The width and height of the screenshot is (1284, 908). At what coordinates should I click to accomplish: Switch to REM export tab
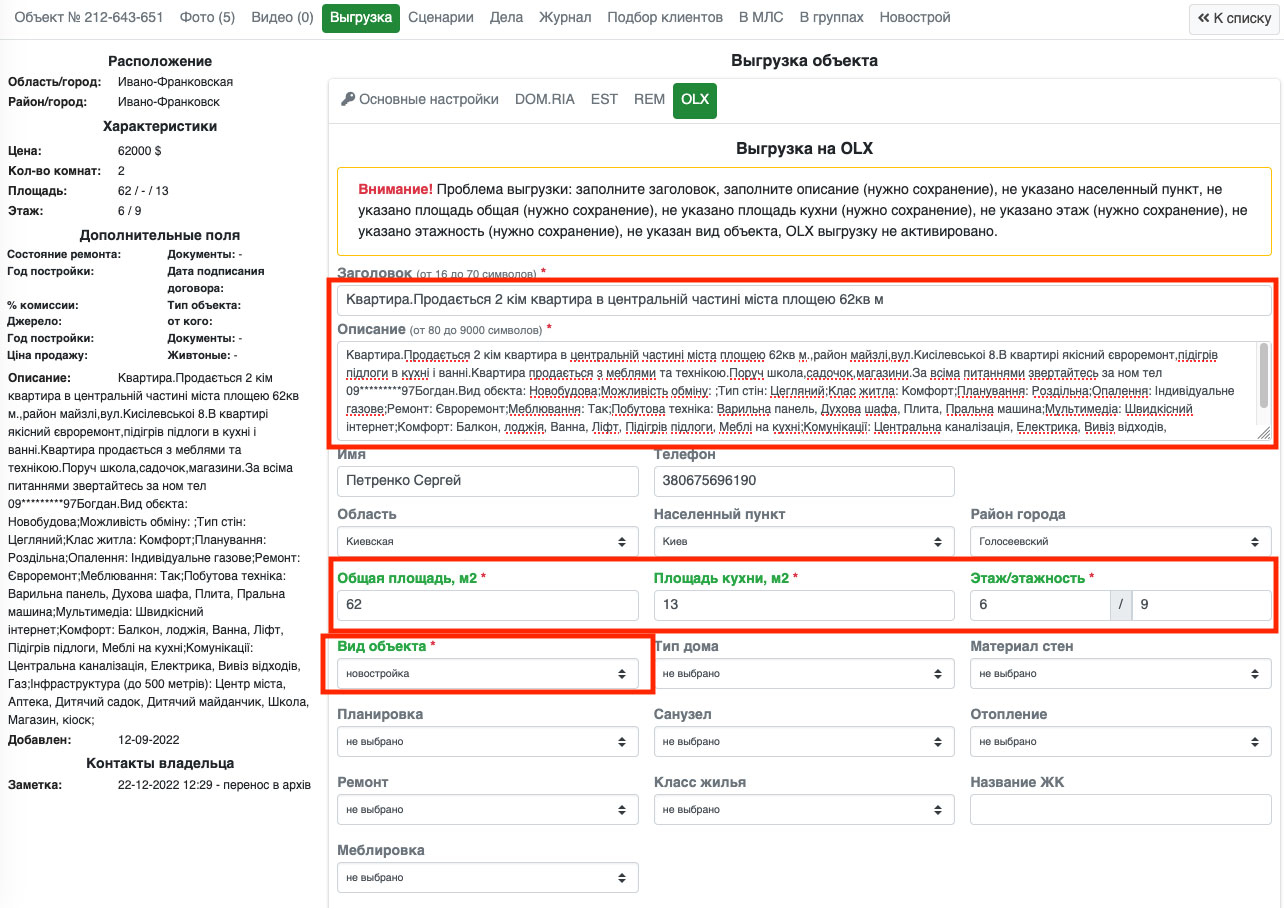[x=649, y=100]
